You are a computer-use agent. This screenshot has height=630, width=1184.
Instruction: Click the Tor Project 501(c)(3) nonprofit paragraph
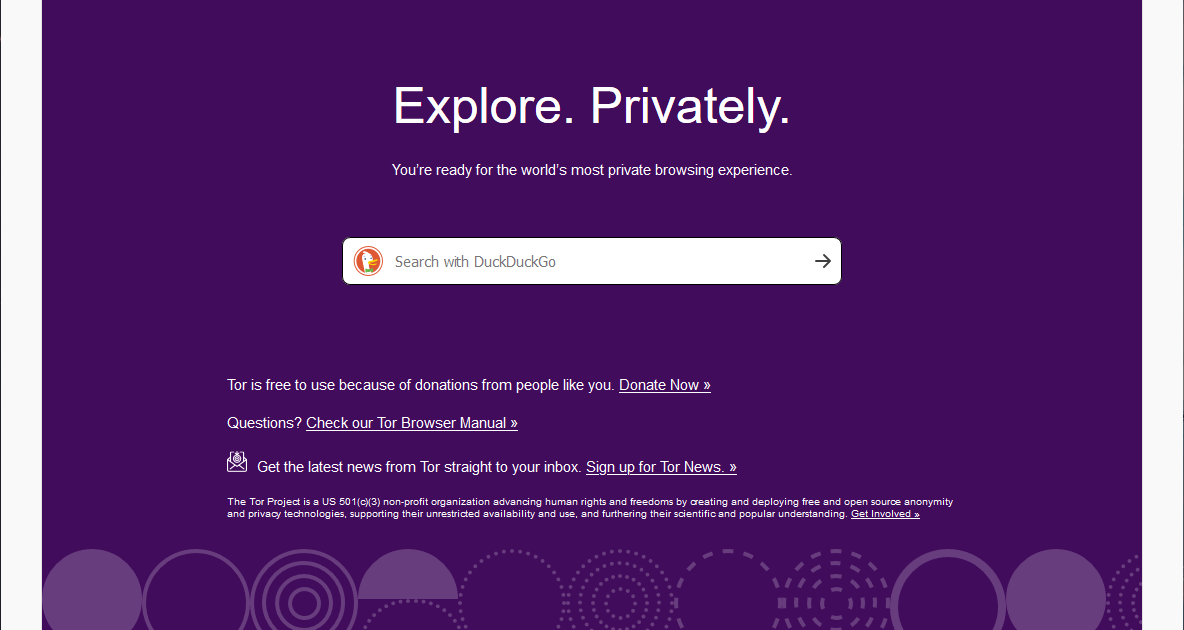click(590, 507)
